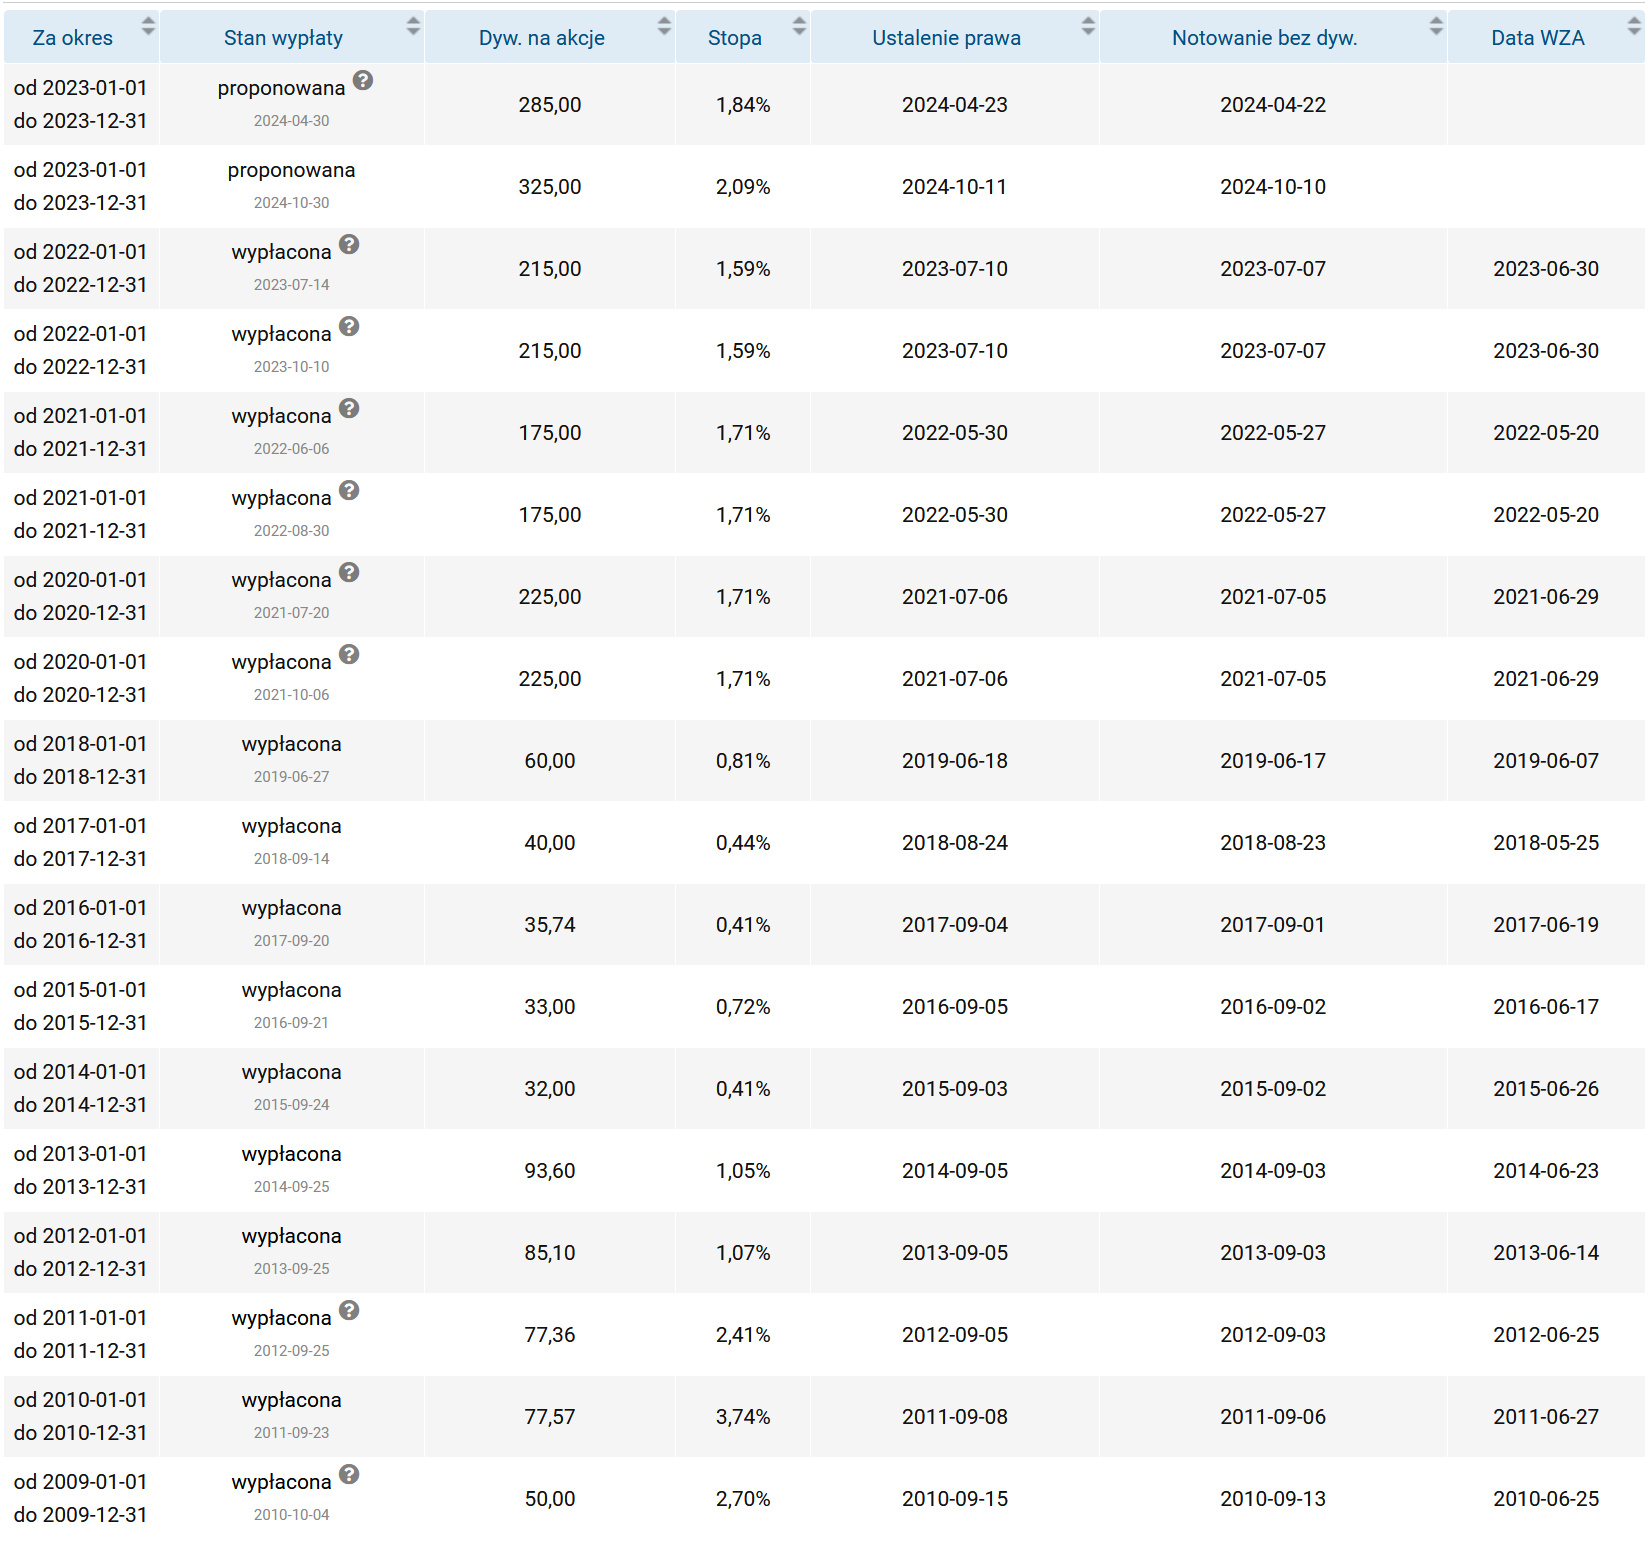This screenshot has width=1650, height=1549.
Task: Select WZA date 2010-06-25
Action: tap(1546, 1499)
